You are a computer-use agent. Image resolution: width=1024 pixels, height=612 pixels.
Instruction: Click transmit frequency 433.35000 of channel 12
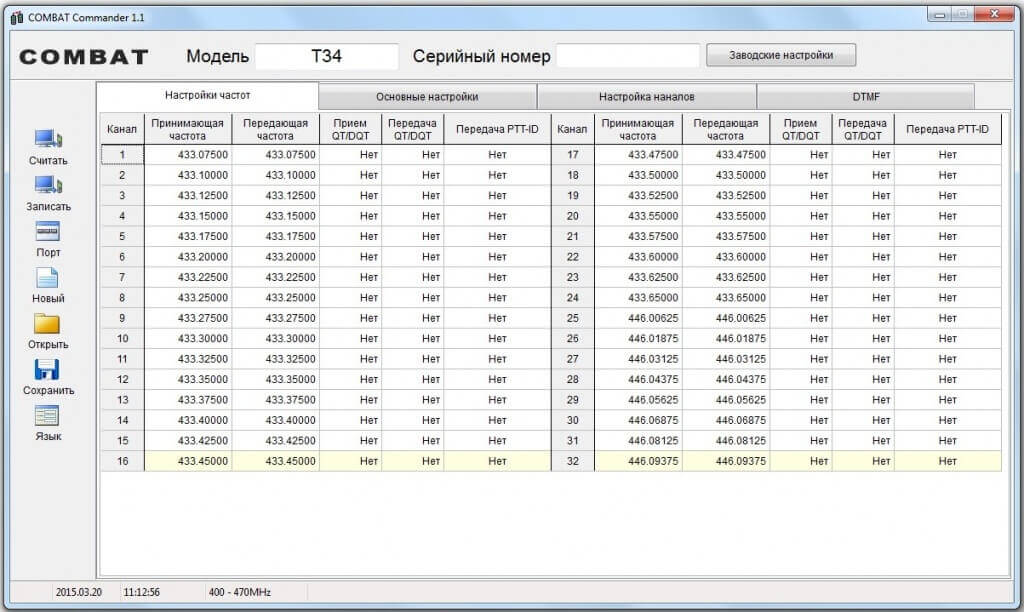pos(276,379)
